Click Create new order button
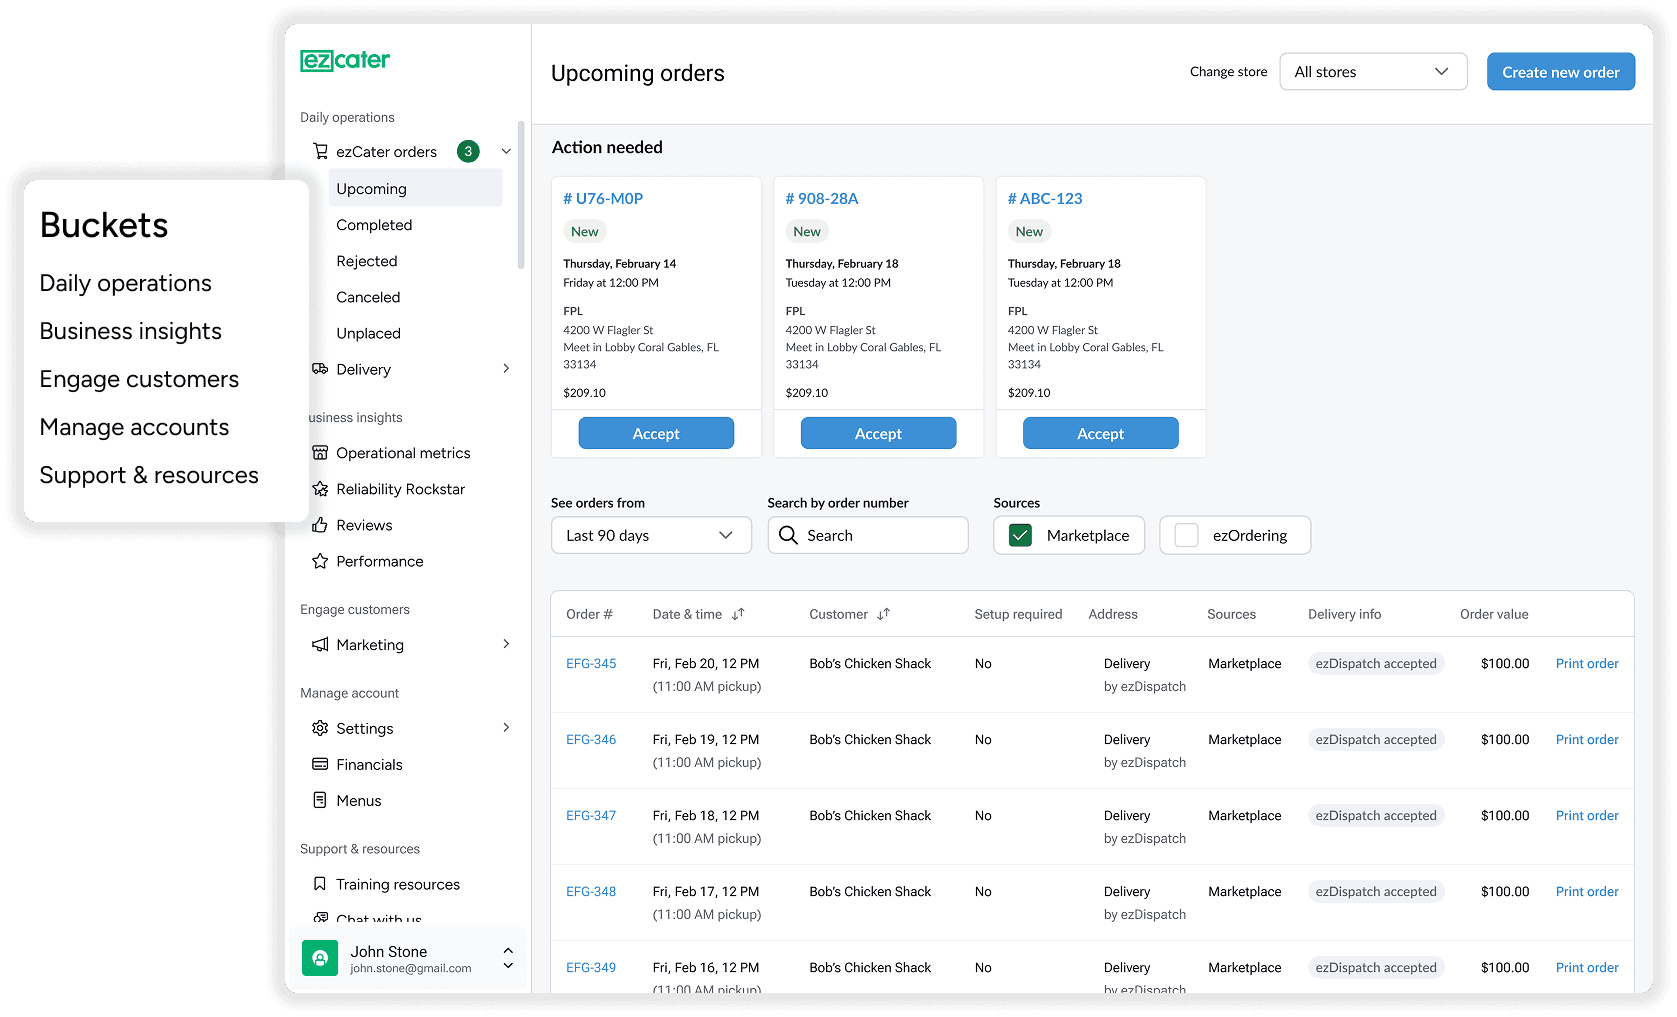The height and width of the screenshot is (1017, 1677). (x=1560, y=72)
